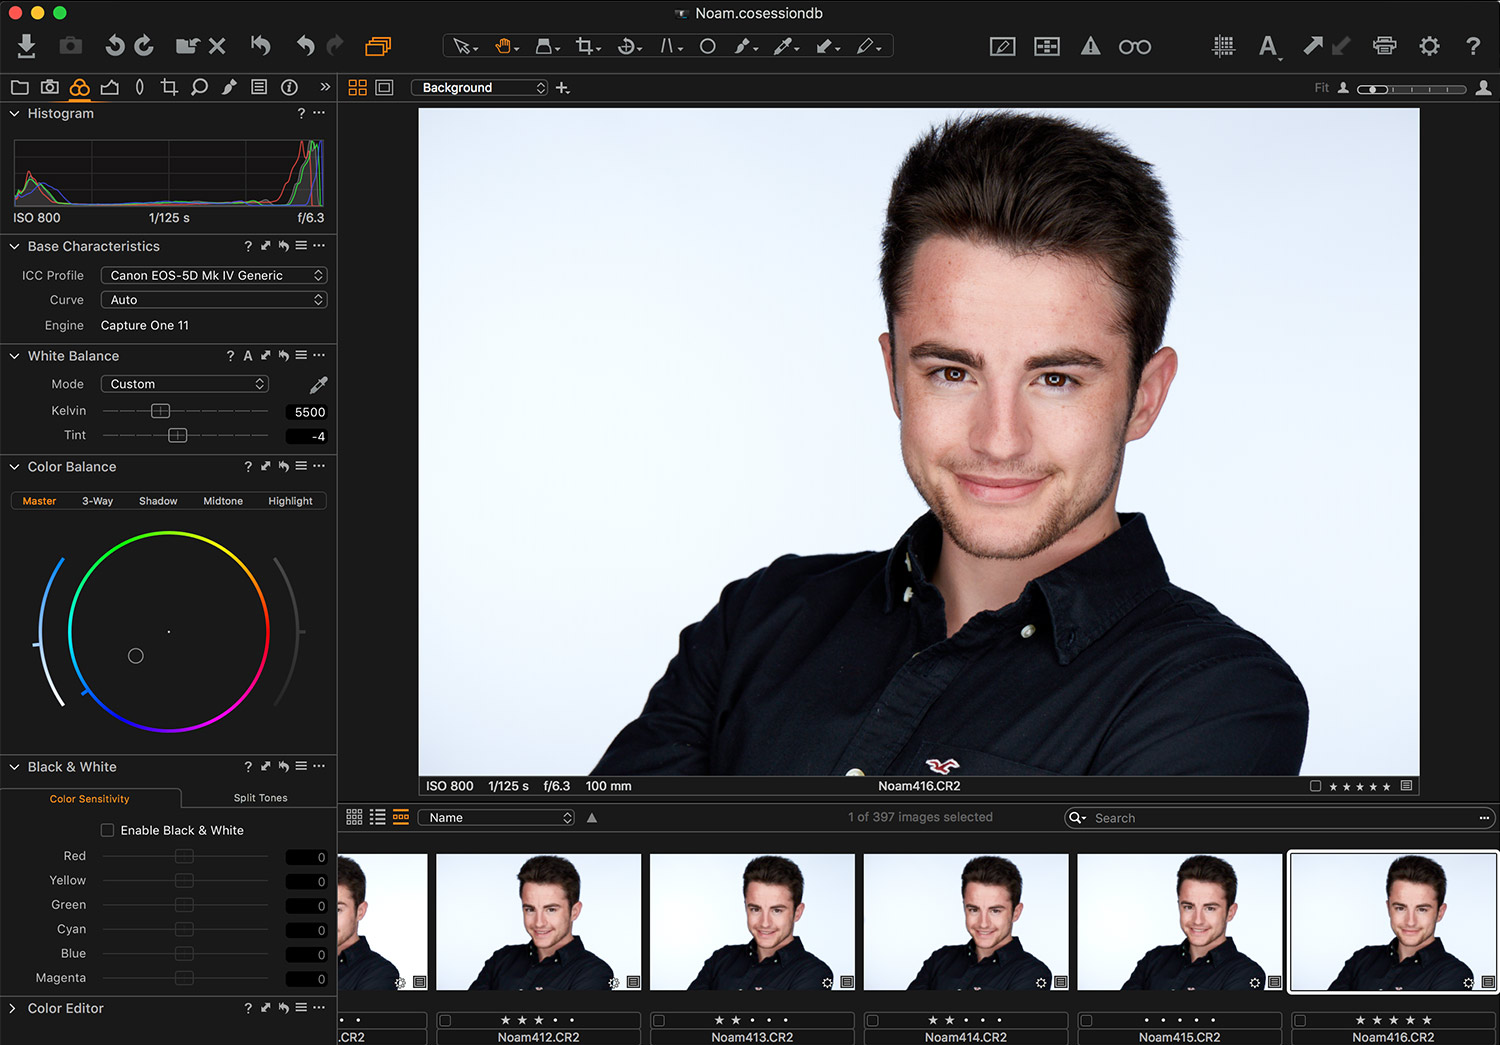Expand the Color Editor panel
This screenshot has width=1500, height=1045.
click(x=13, y=1008)
